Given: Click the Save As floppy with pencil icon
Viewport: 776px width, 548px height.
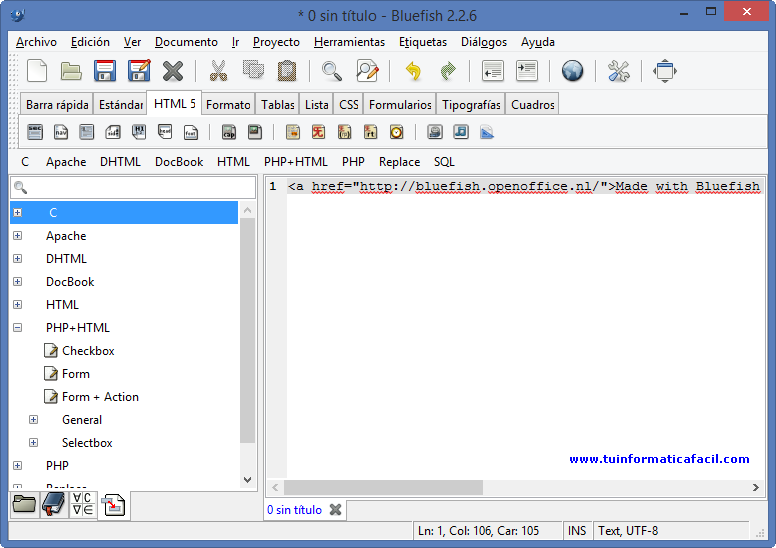Looking at the screenshot, I should [x=139, y=71].
